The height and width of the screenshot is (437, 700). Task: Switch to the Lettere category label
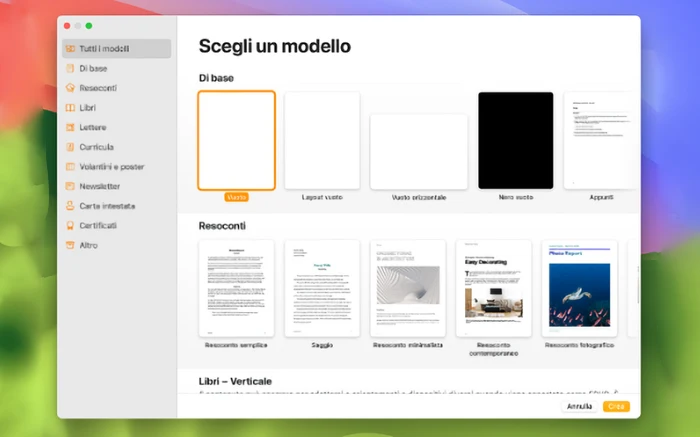click(x=93, y=127)
